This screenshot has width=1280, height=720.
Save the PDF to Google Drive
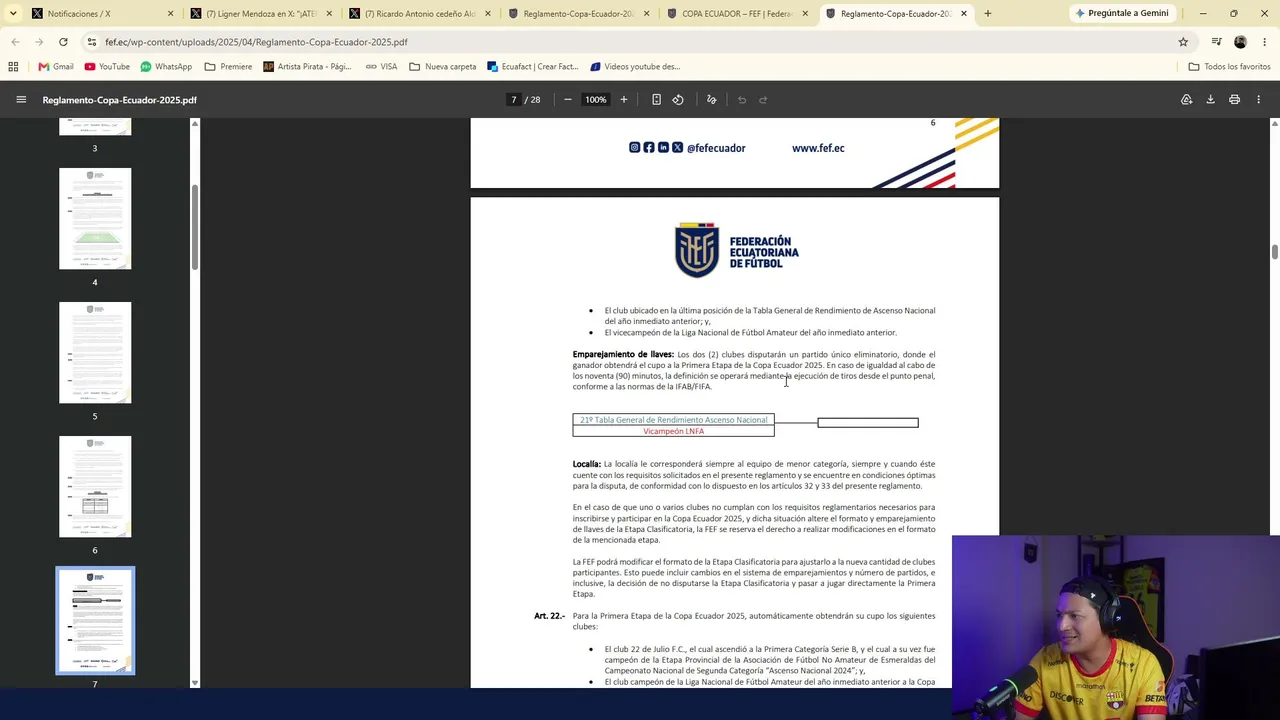pyautogui.click(x=1186, y=100)
